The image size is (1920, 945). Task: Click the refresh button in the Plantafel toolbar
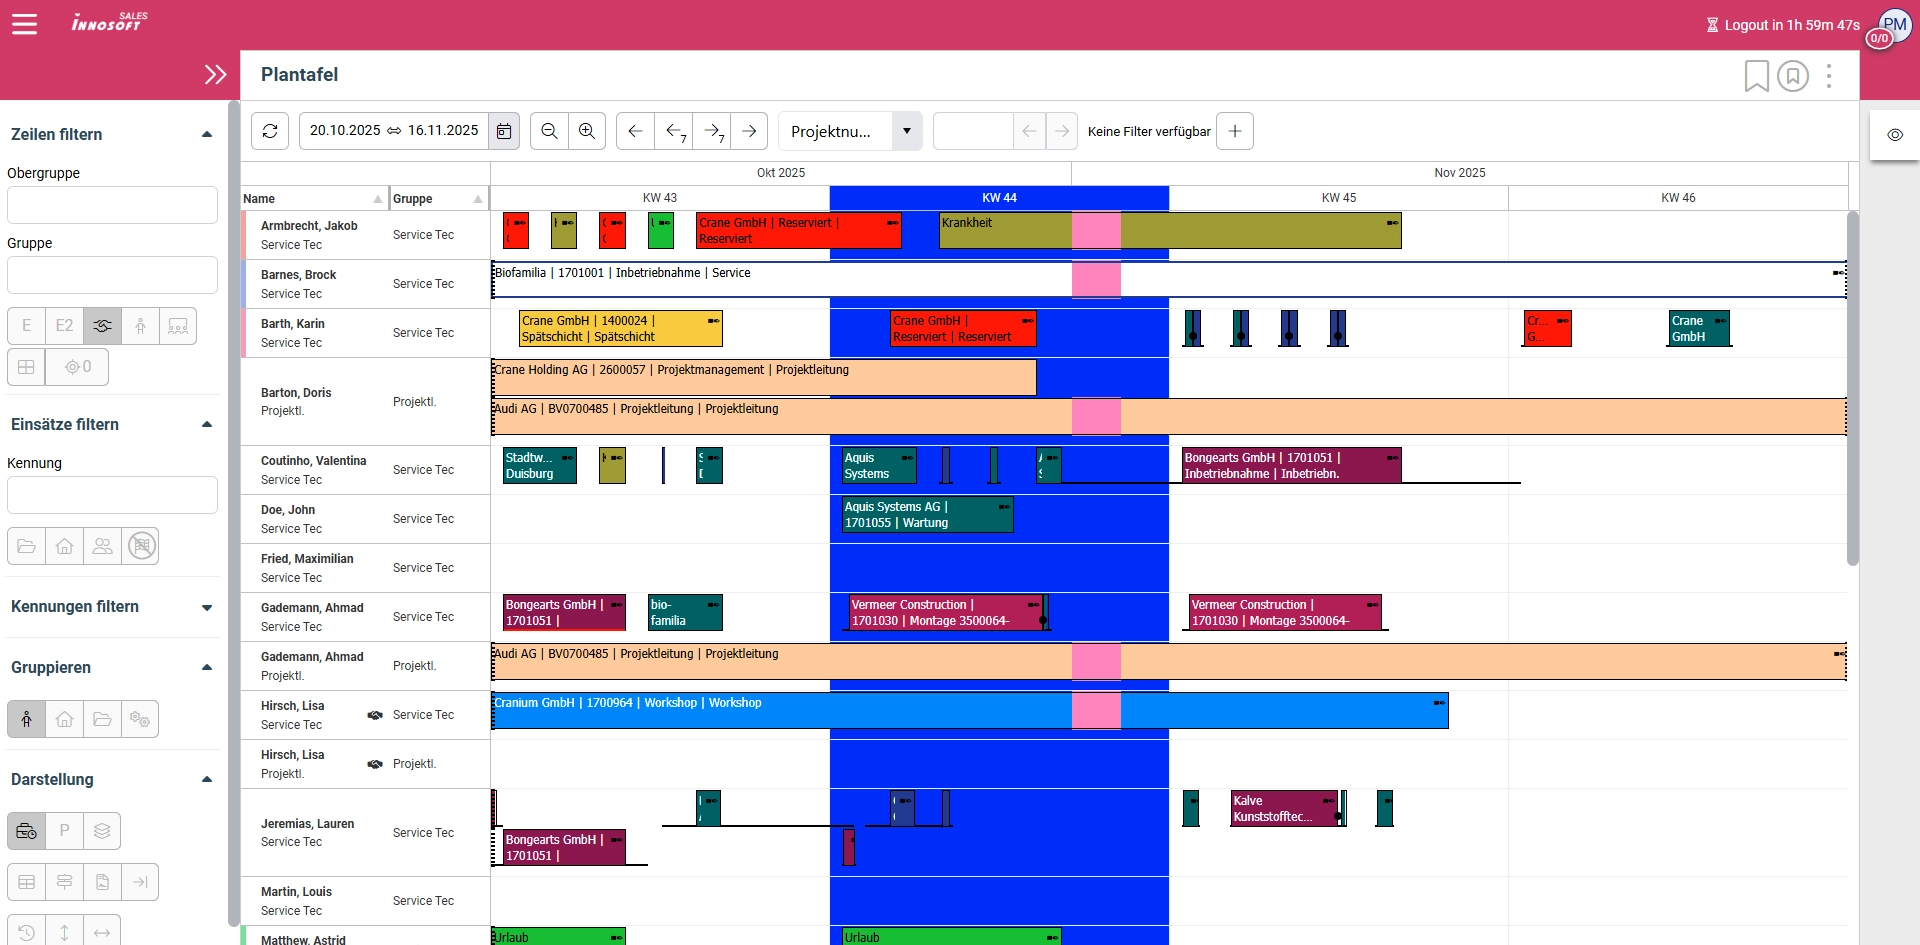270,131
